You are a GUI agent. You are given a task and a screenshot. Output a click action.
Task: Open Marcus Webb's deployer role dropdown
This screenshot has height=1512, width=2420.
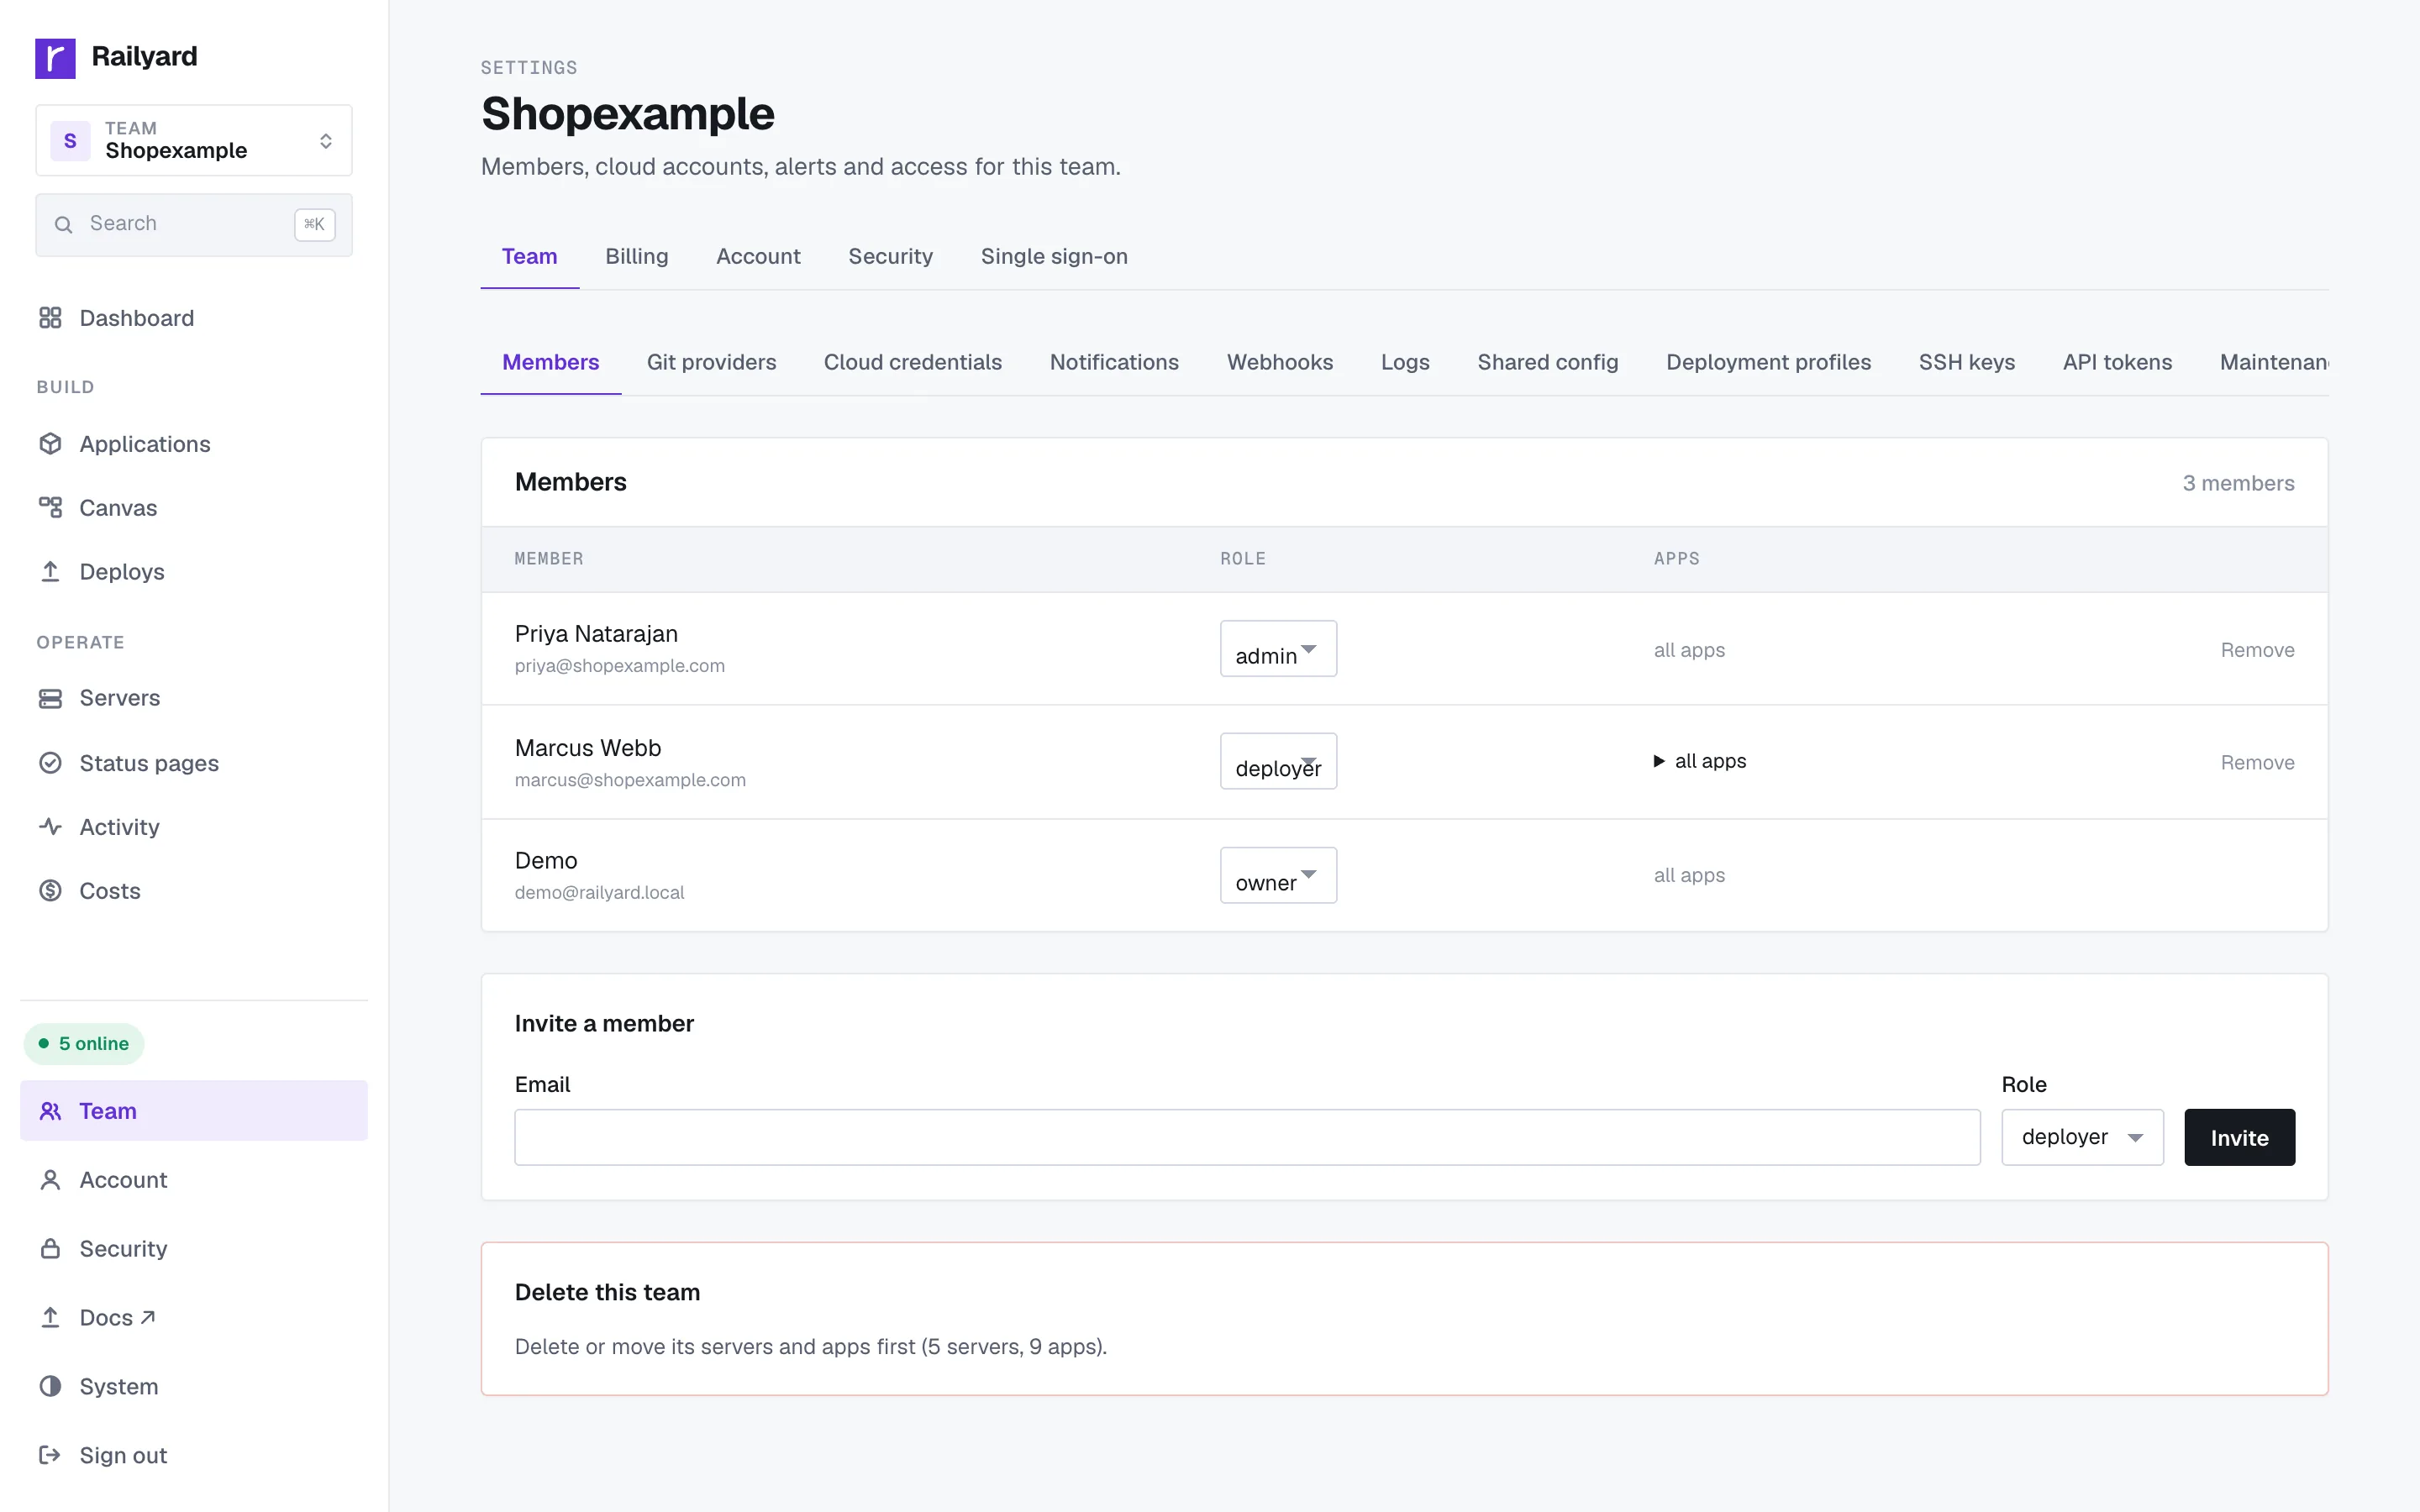click(1278, 762)
